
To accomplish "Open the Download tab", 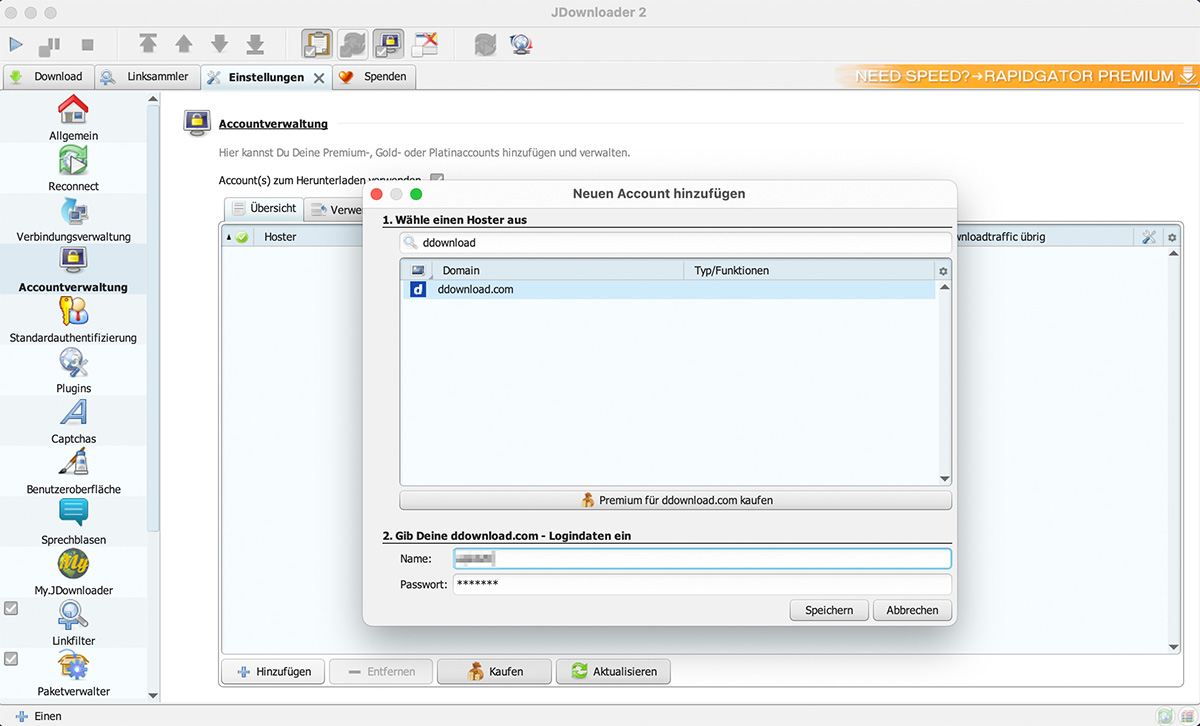I will (48, 76).
